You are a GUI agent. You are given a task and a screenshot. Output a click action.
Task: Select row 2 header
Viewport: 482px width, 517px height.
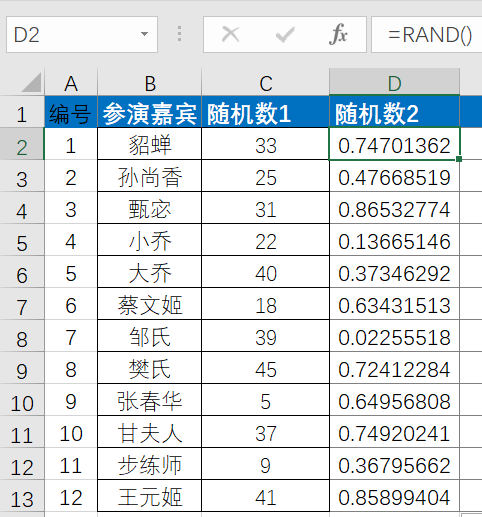click(x=22, y=144)
